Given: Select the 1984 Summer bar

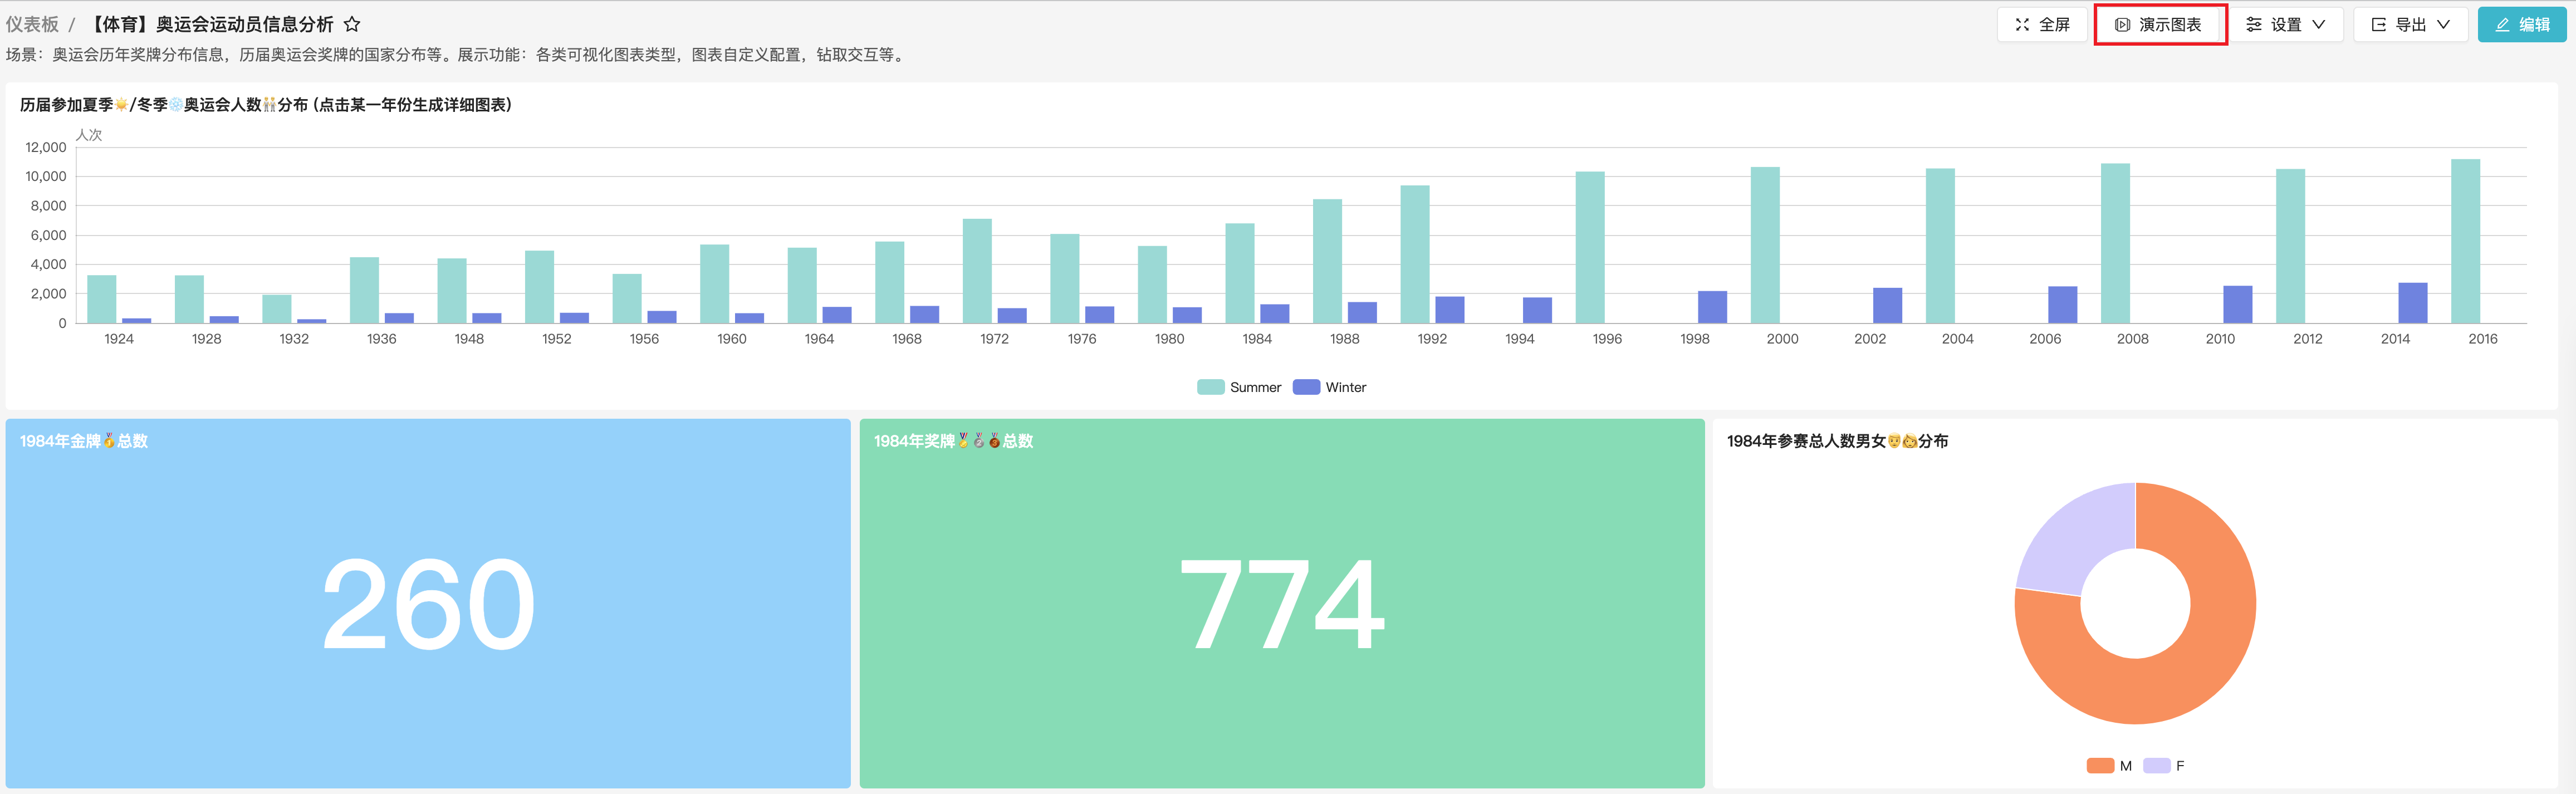Looking at the screenshot, I should (1240, 273).
